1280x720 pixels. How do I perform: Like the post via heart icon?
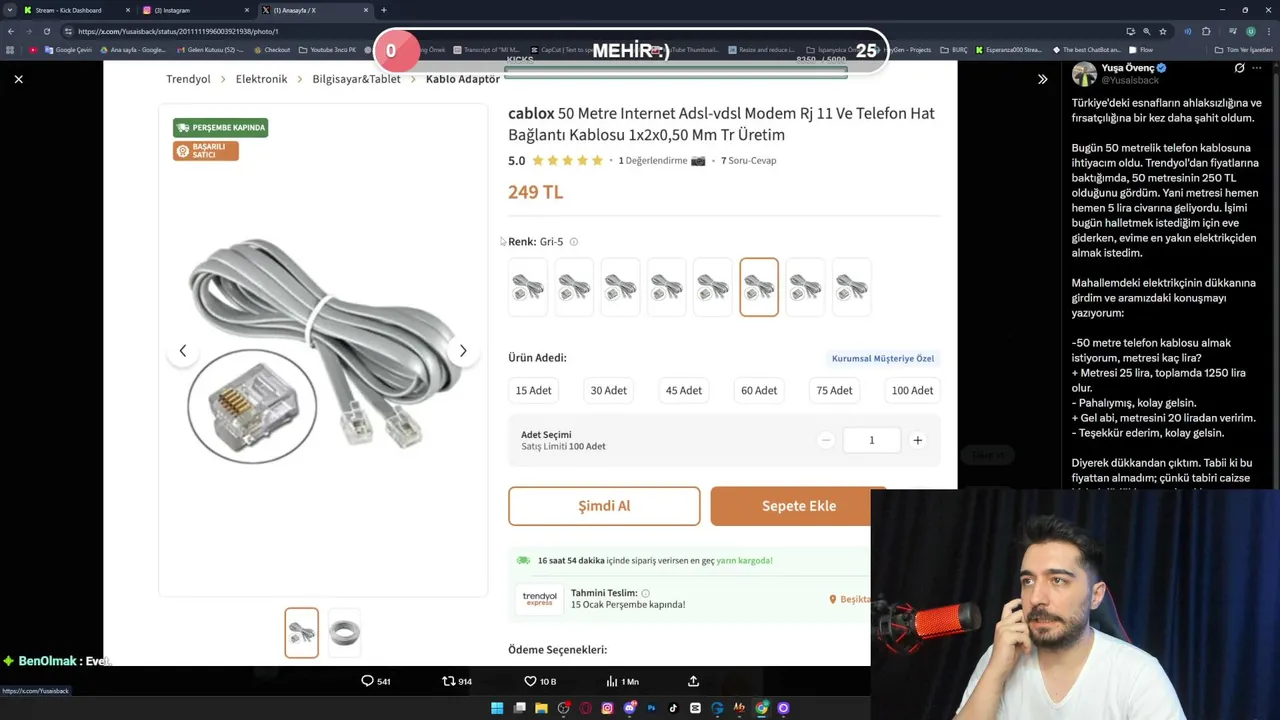point(530,681)
